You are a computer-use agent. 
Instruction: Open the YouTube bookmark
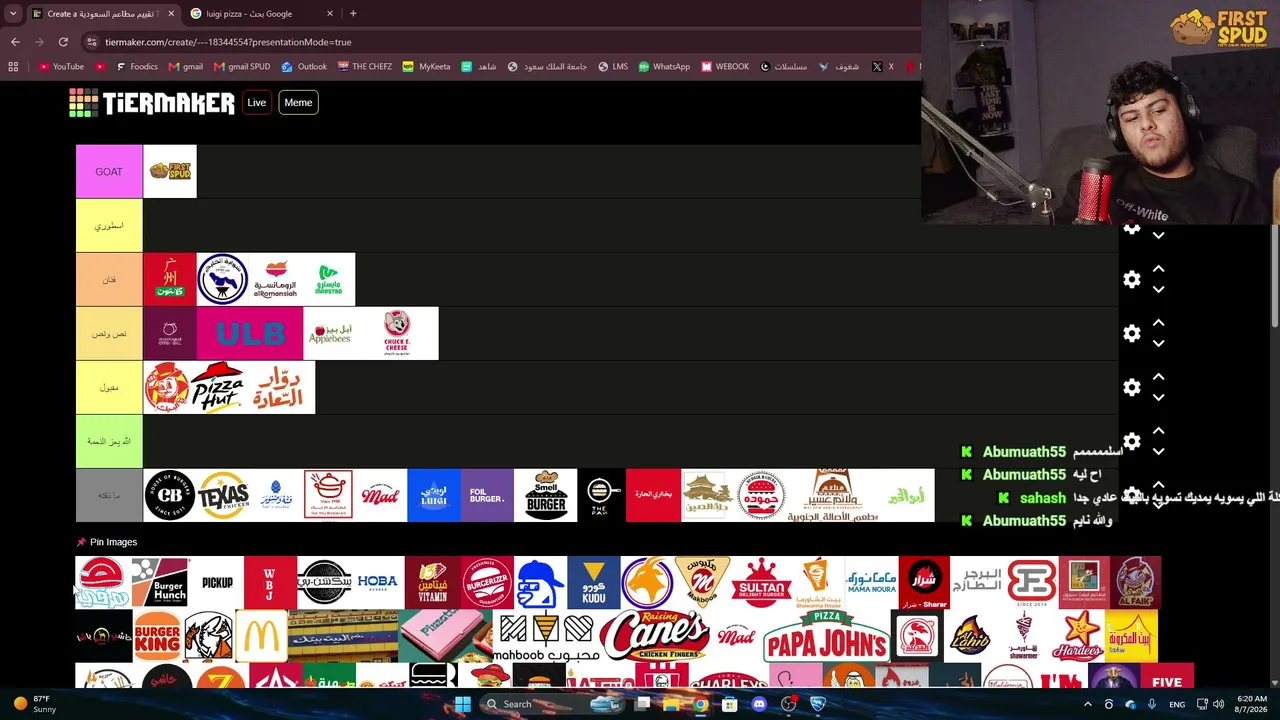pos(61,67)
